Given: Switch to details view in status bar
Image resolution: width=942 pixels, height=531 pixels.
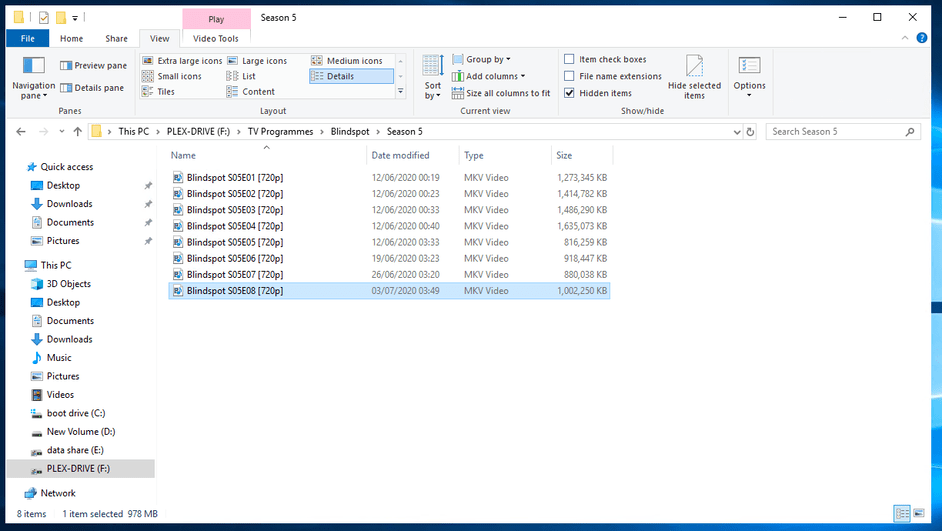Looking at the screenshot, I should pos(902,513).
